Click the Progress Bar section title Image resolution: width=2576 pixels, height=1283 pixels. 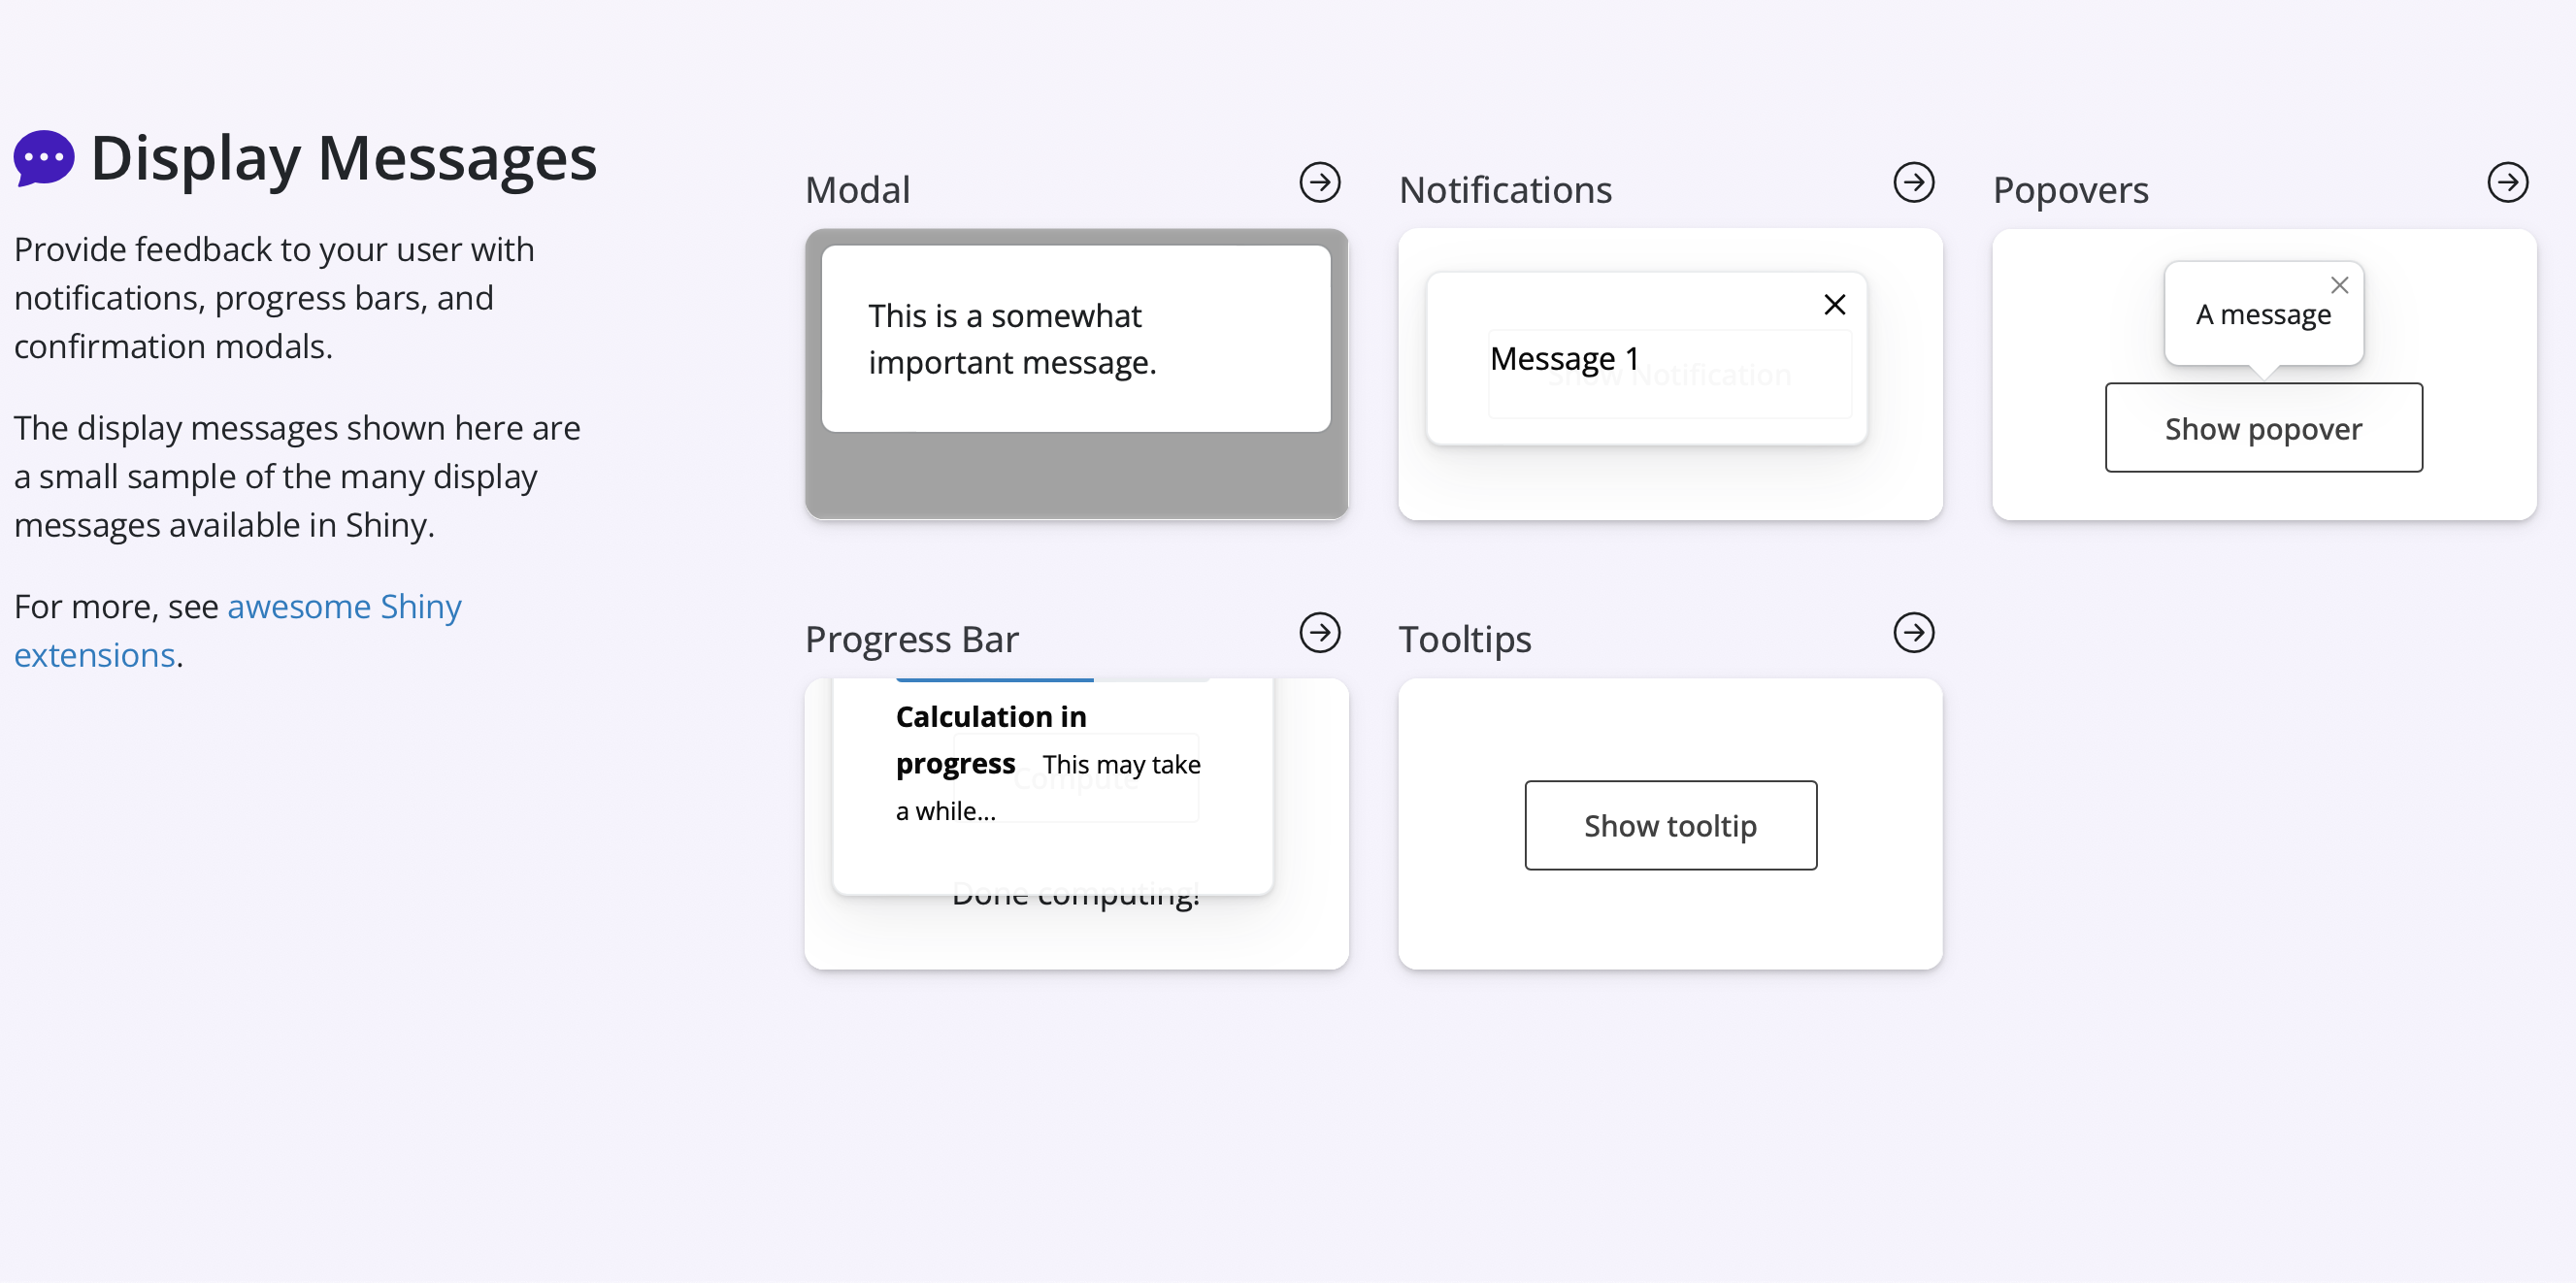click(911, 639)
